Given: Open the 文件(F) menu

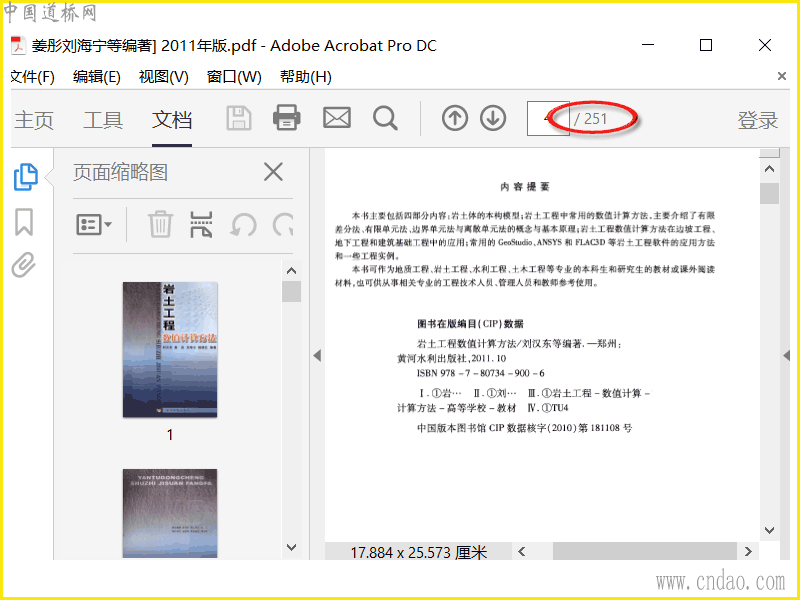Looking at the screenshot, I should [32, 77].
